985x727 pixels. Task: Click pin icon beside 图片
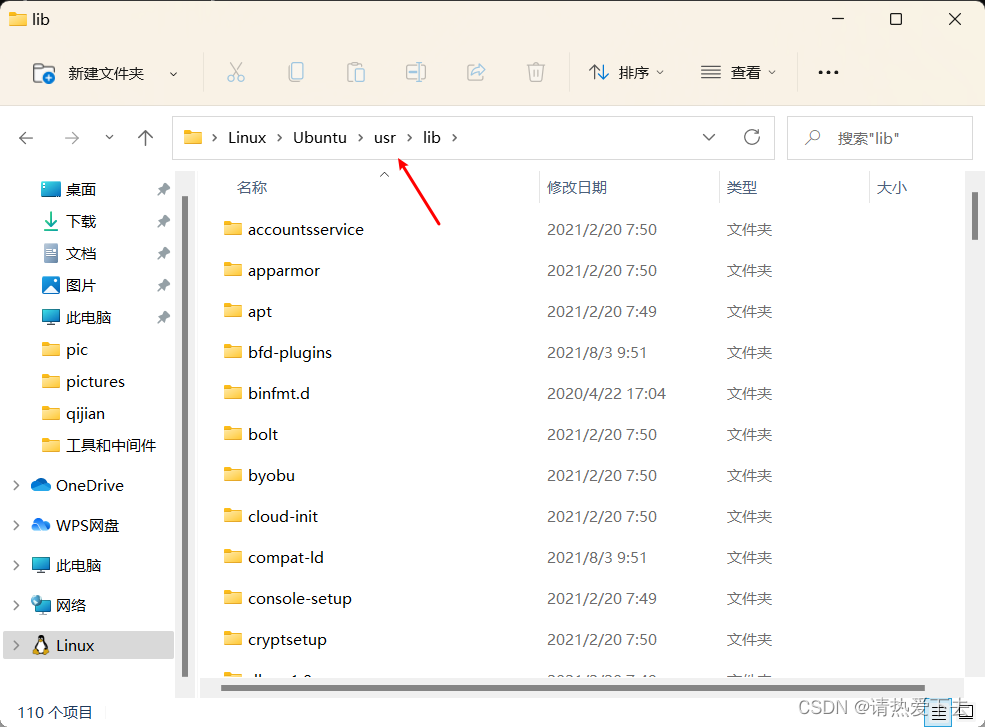163,285
